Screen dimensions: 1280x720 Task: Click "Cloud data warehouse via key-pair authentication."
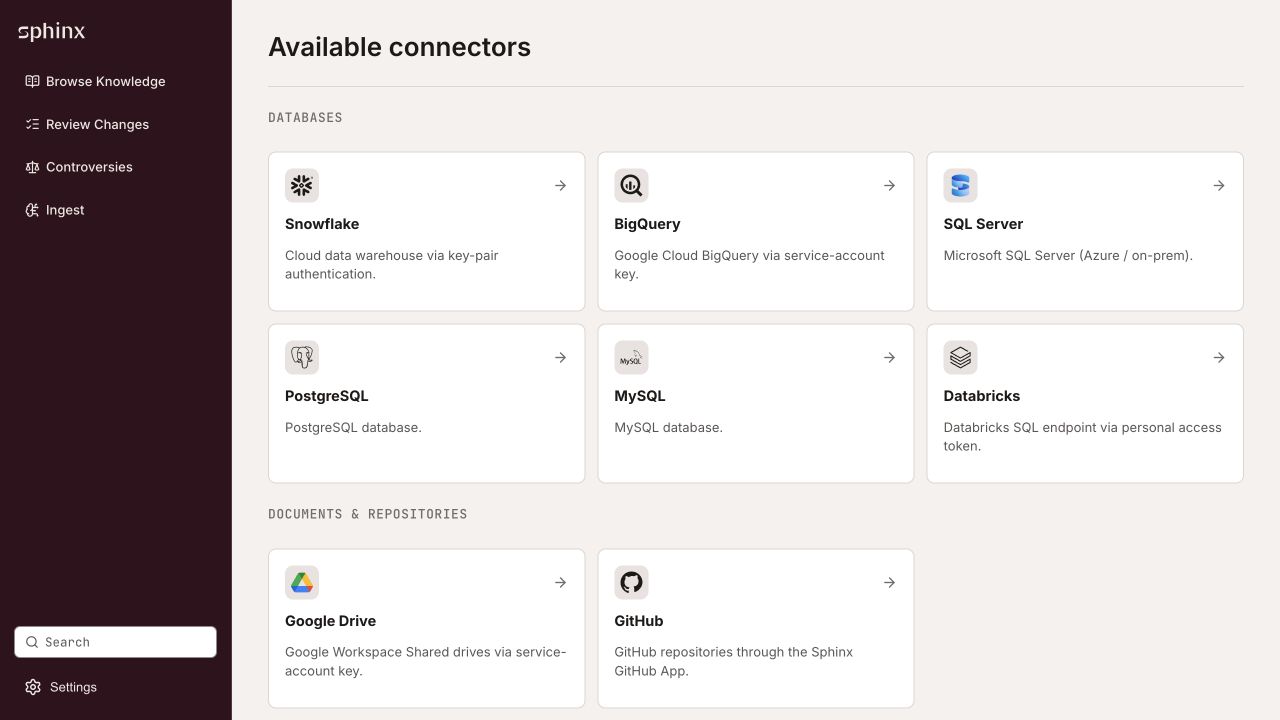(x=391, y=265)
